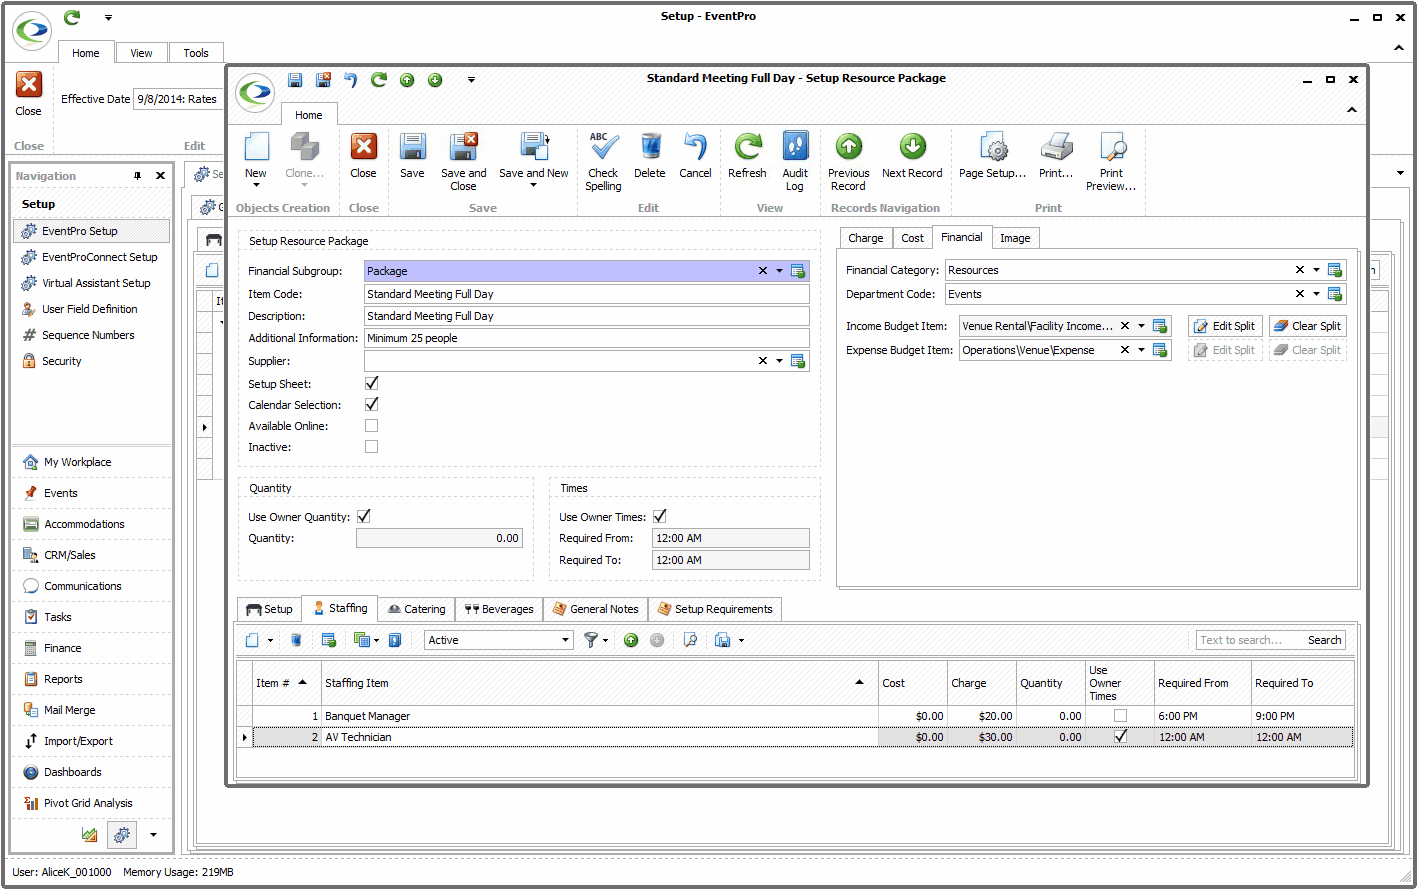This screenshot has height=890, width=1418.
Task: Click the Text to search field
Action: (x=1248, y=640)
